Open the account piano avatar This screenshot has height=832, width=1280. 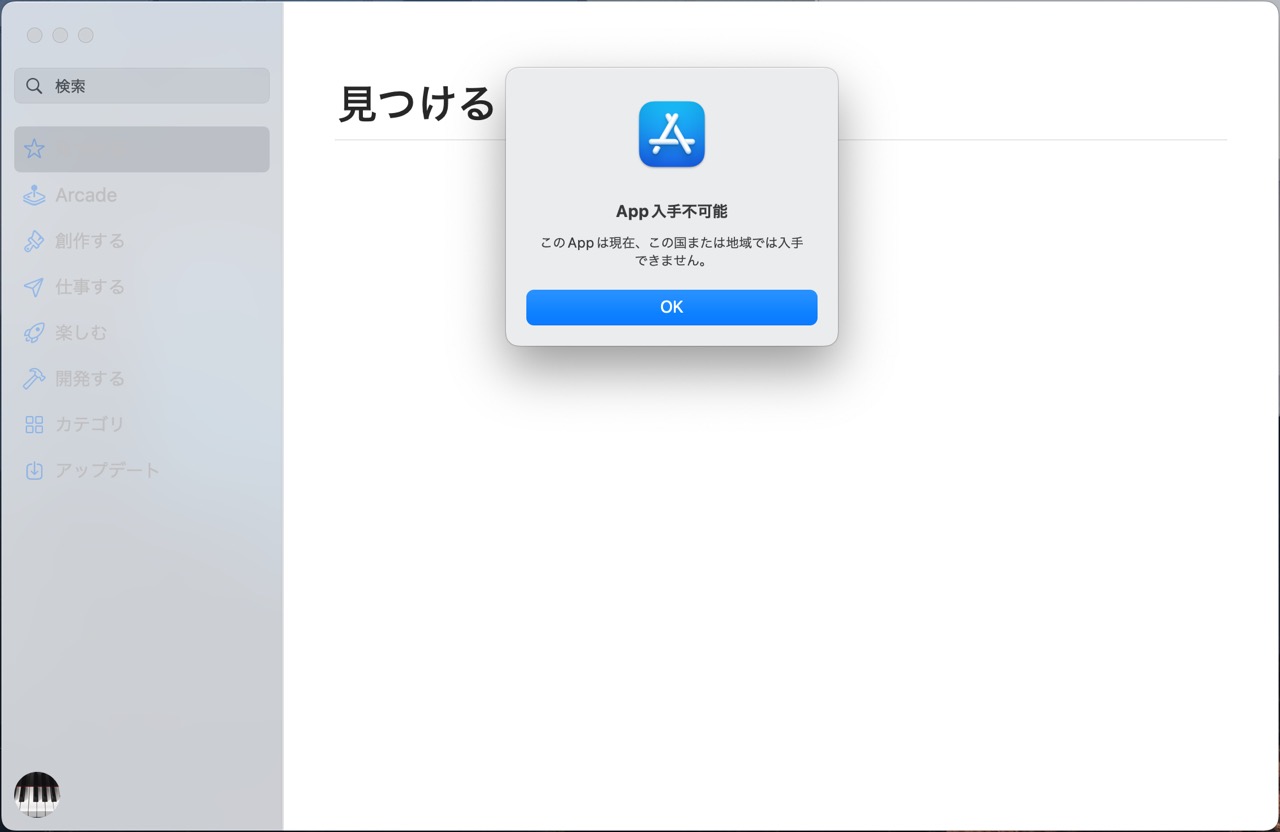(x=37, y=795)
